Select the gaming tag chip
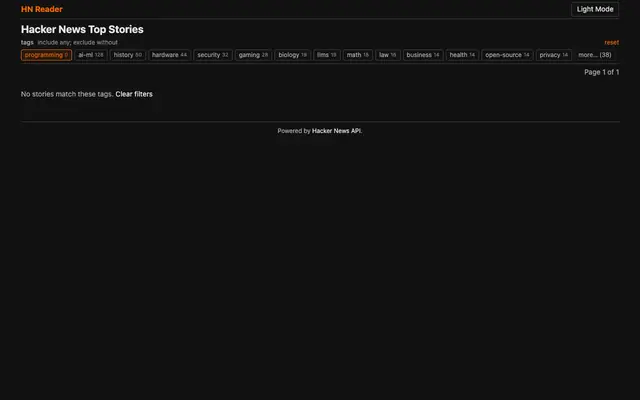This screenshot has height=400, width=640. pos(253,55)
